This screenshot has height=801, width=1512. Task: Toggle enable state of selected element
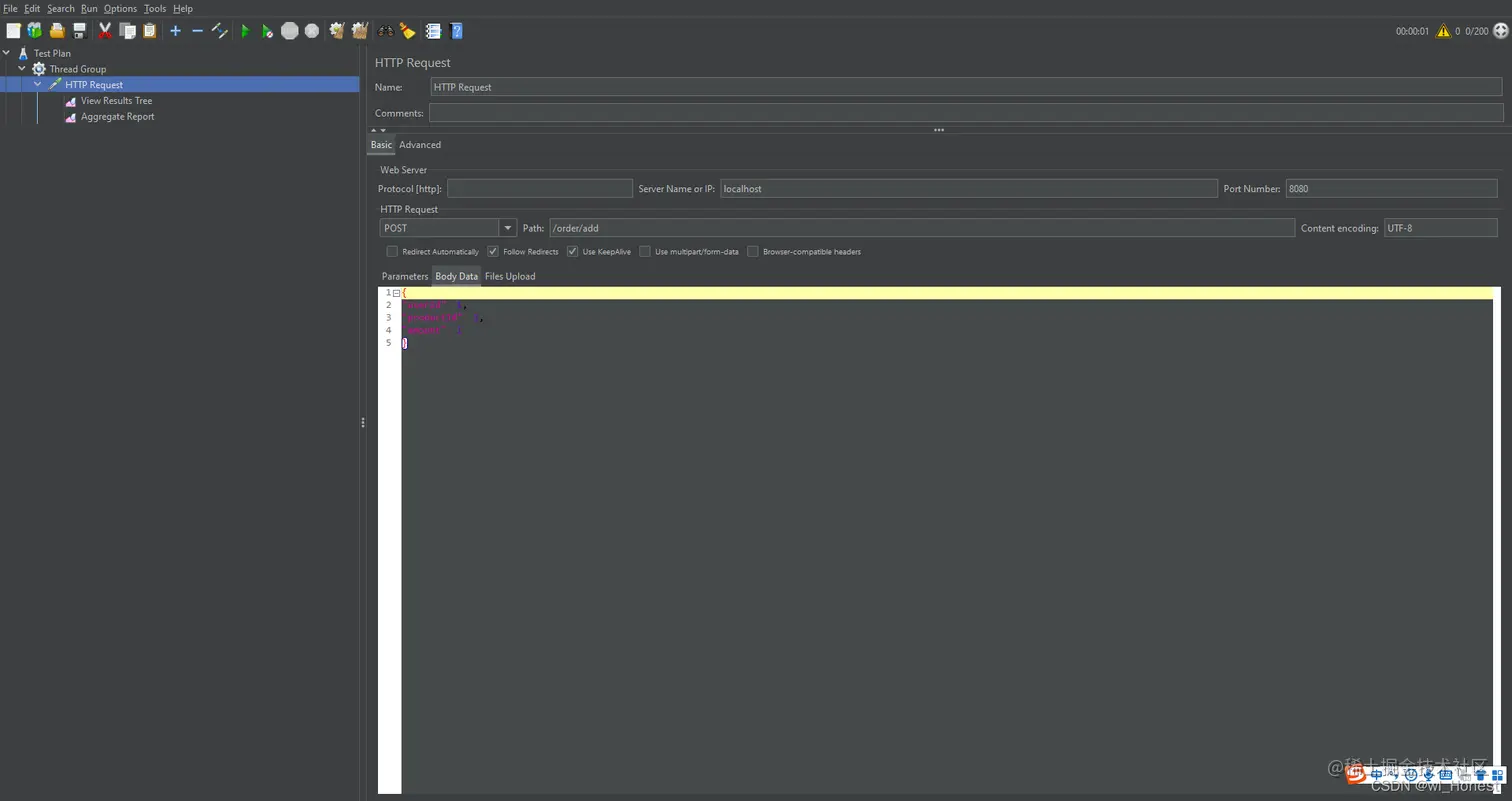[220, 31]
